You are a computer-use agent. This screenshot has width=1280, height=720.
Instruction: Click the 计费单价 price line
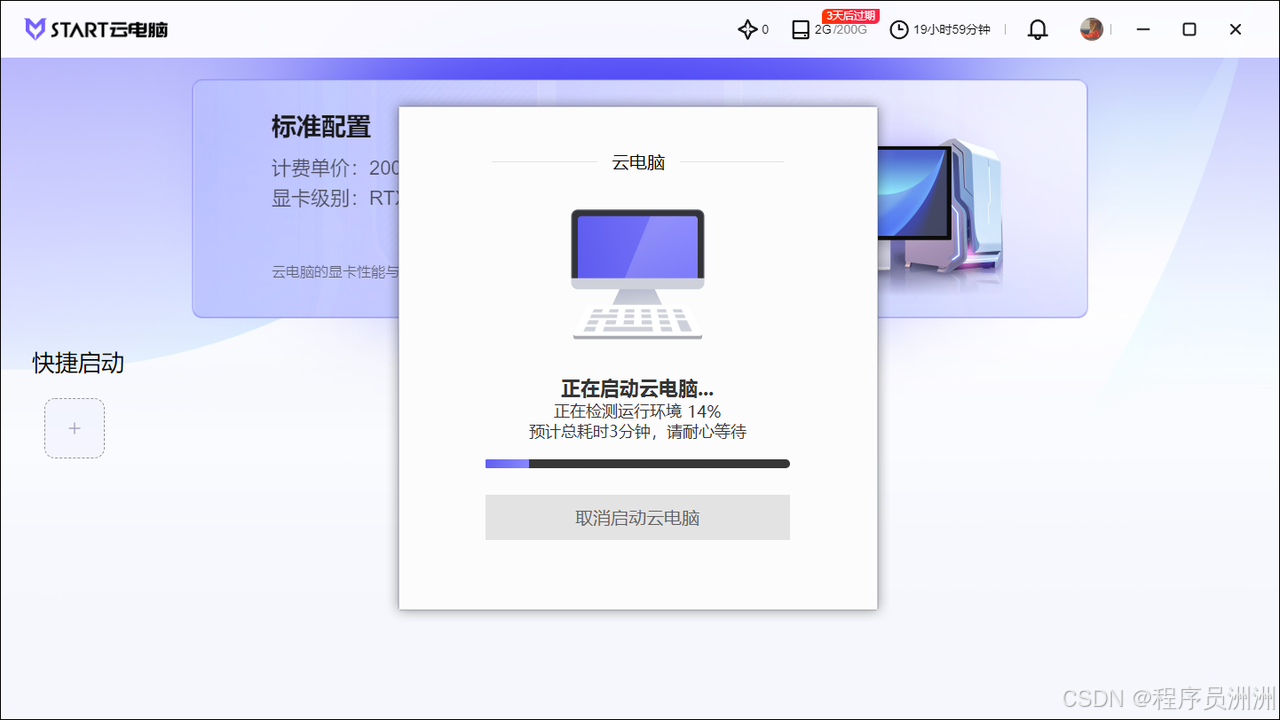tap(335, 167)
